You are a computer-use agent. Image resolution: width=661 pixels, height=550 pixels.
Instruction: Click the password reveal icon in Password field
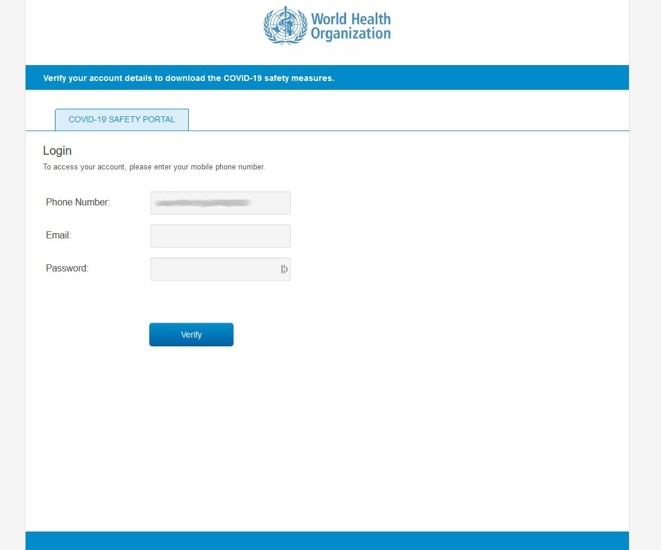pyautogui.click(x=284, y=269)
